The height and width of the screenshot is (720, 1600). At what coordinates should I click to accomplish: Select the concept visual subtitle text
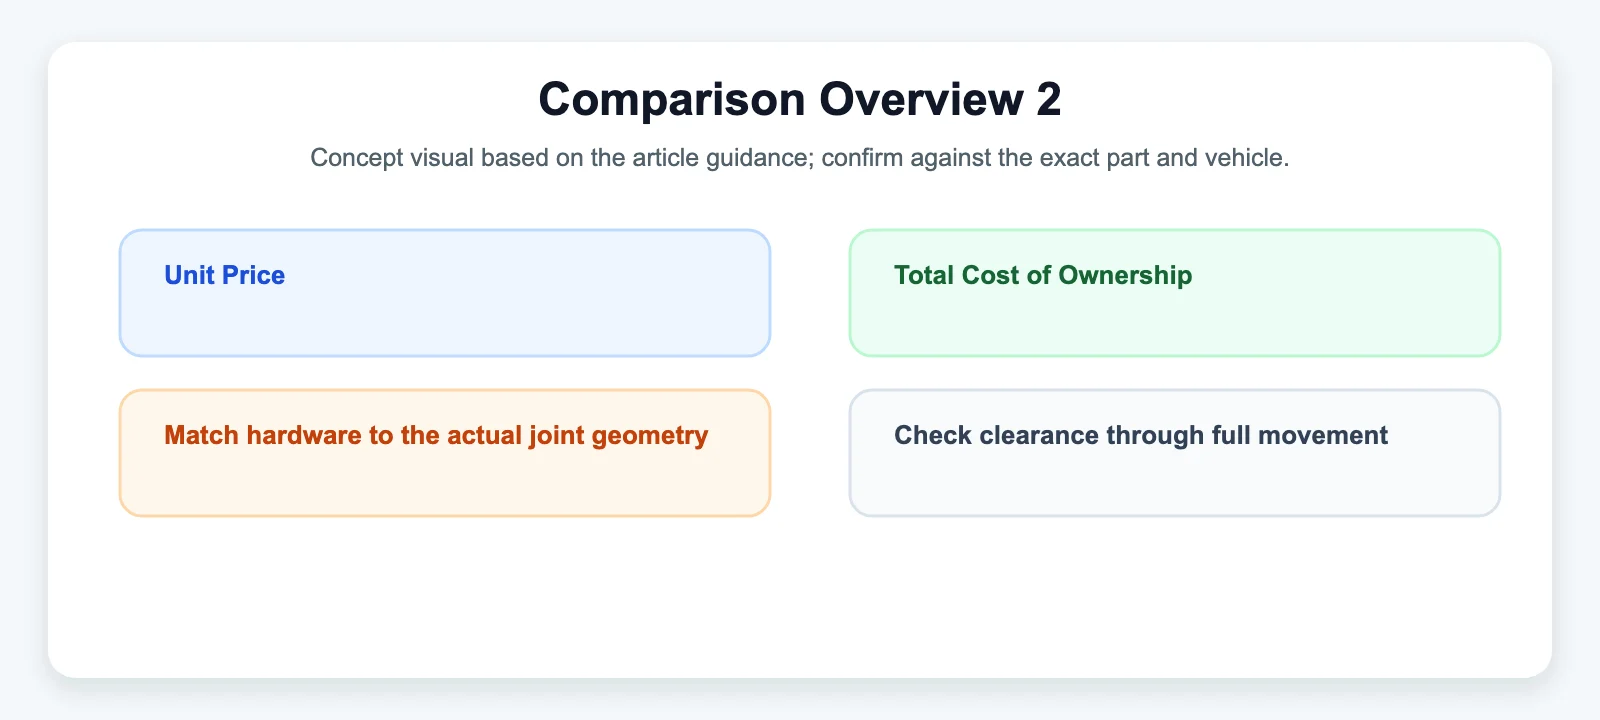(x=800, y=158)
